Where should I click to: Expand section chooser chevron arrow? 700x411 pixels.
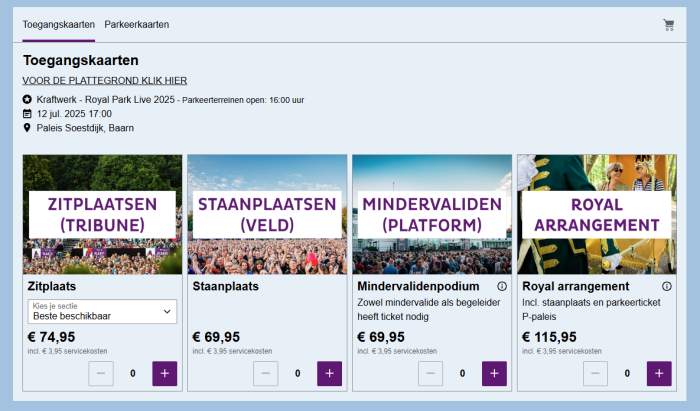point(167,311)
